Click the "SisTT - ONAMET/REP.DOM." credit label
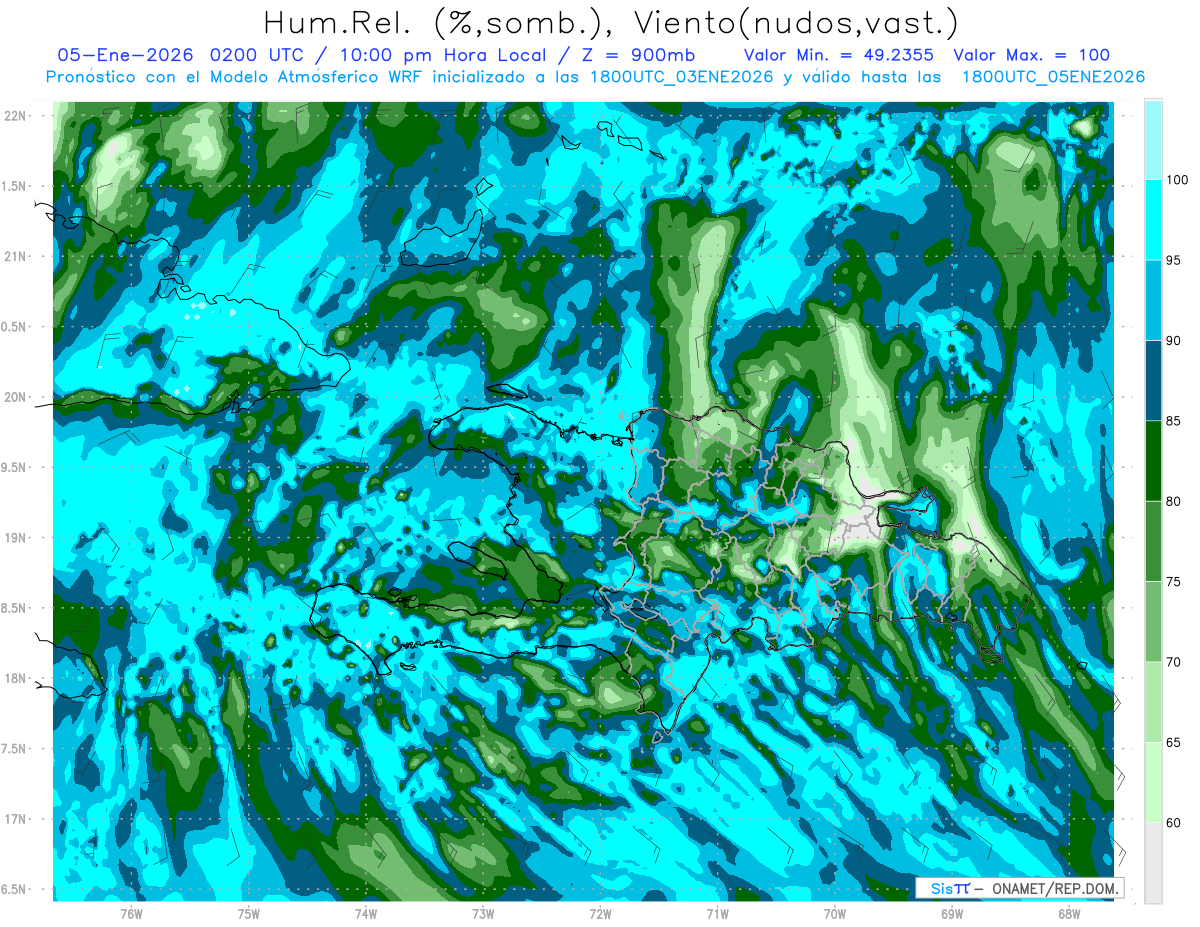Image resolution: width=1200 pixels, height=927 pixels. coord(1020,888)
